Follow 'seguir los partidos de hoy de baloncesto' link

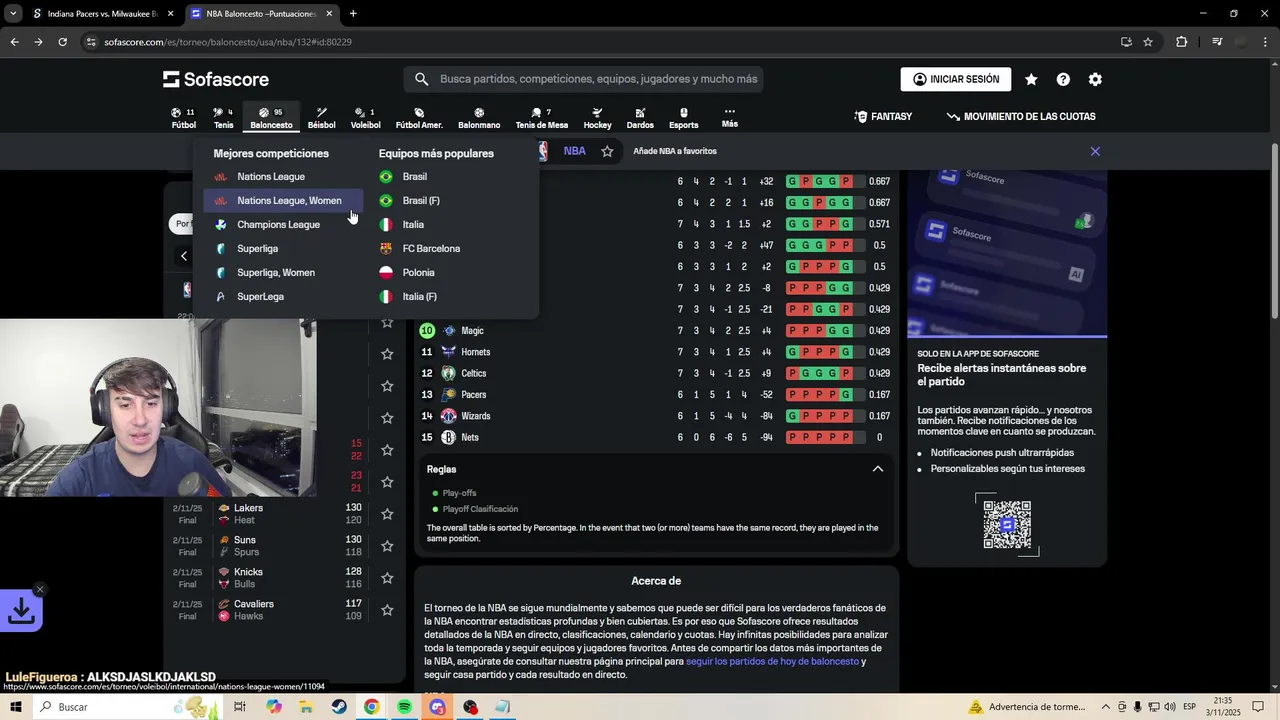pyautogui.click(x=772, y=661)
